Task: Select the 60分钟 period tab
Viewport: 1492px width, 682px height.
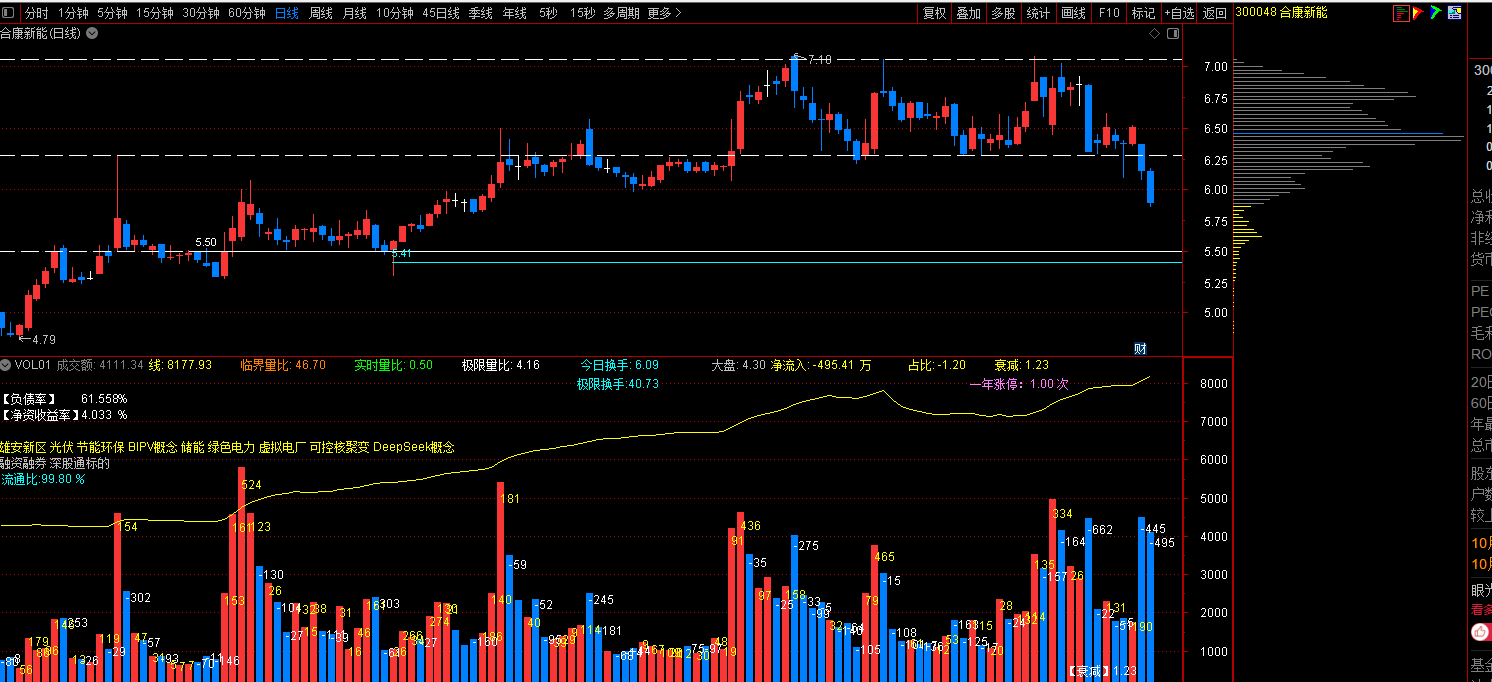Action: coord(247,13)
